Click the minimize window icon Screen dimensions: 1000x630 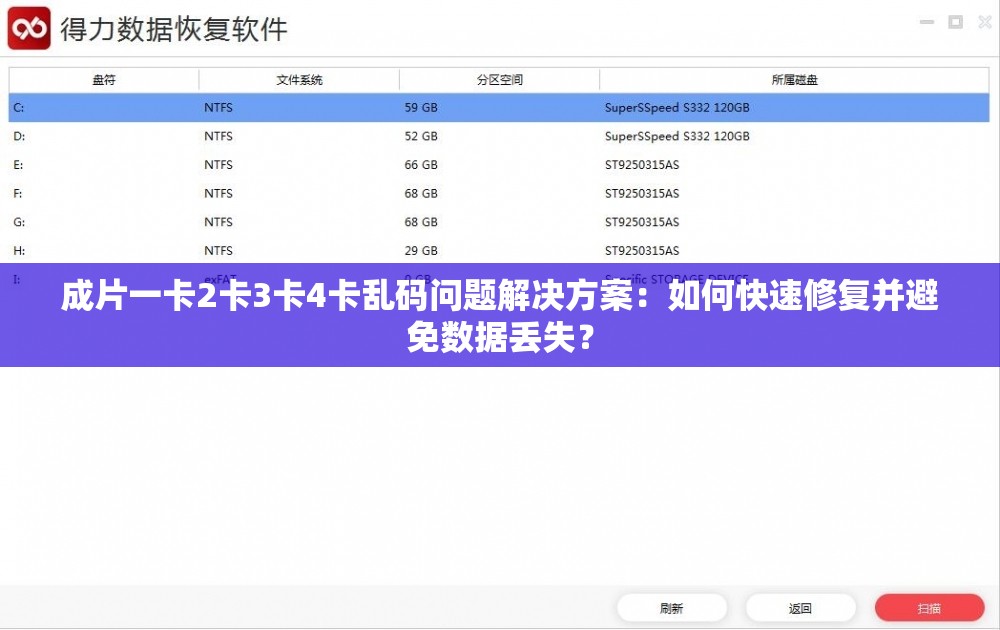pos(925,21)
